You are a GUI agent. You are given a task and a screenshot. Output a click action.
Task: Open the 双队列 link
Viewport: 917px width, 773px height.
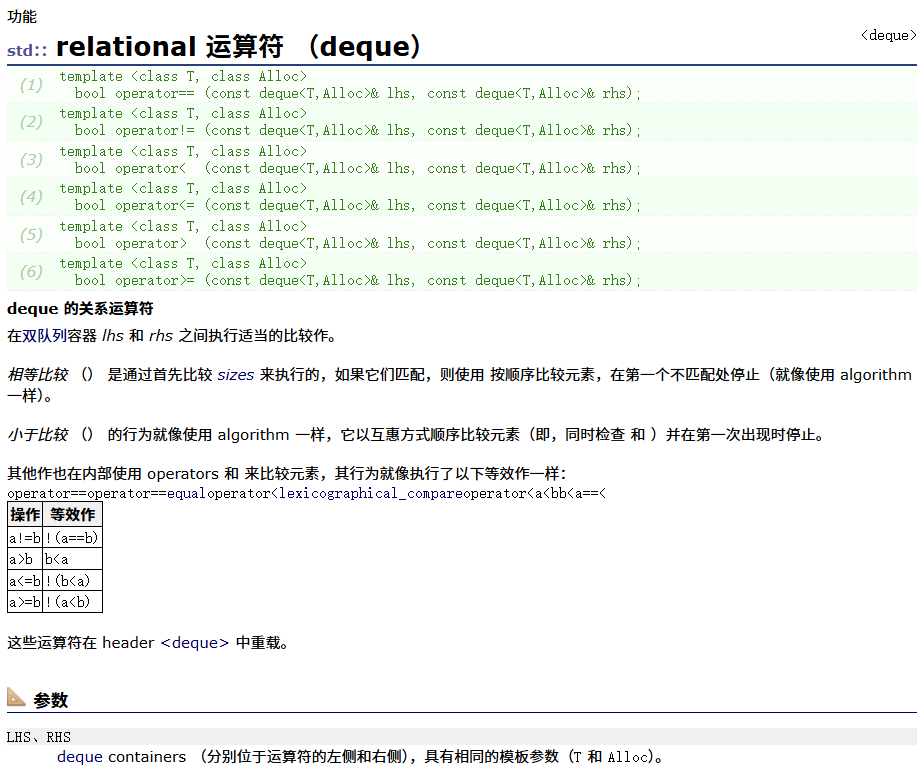pyautogui.click(x=44, y=336)
